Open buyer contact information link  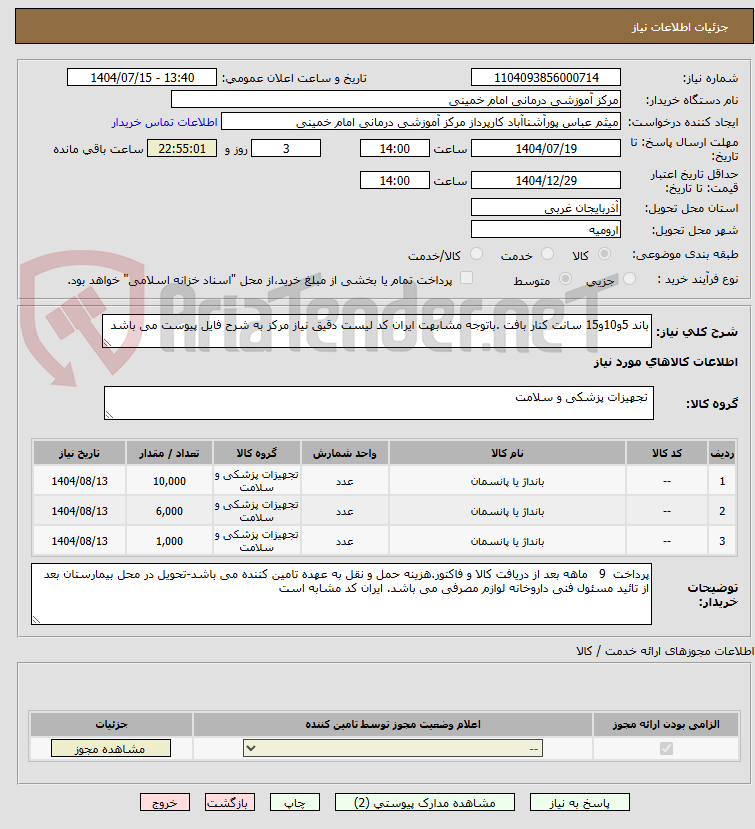[x=164, y=122]
